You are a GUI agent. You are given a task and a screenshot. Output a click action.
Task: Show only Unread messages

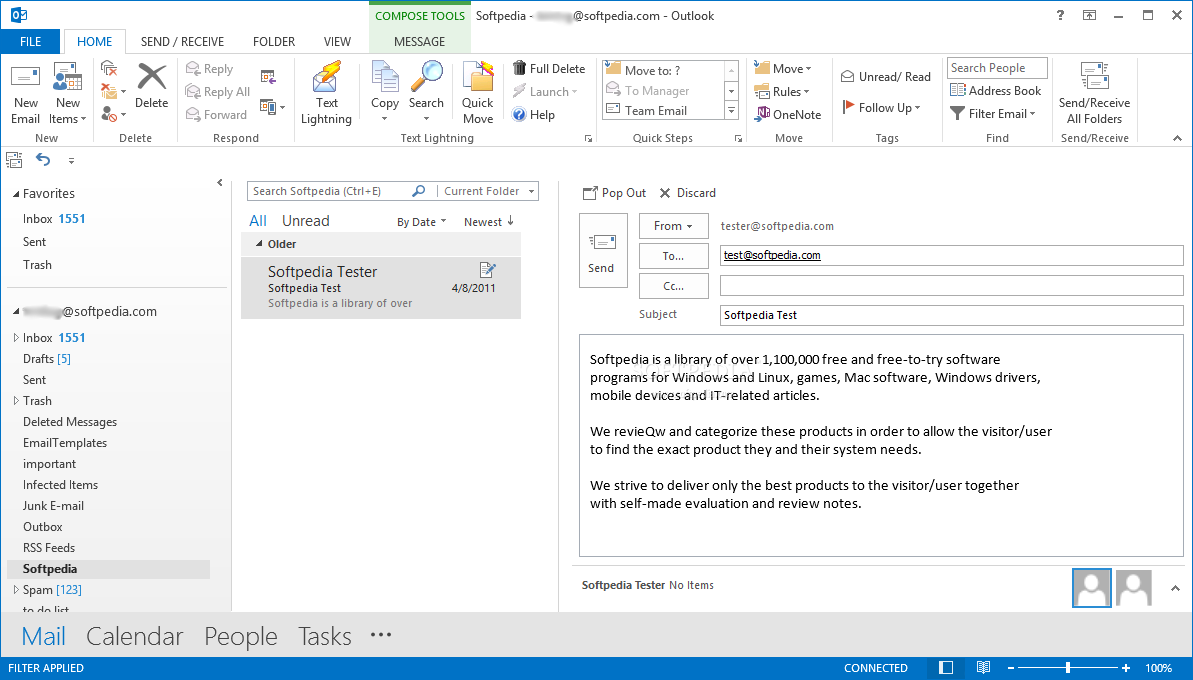click(x=305, y=221)
